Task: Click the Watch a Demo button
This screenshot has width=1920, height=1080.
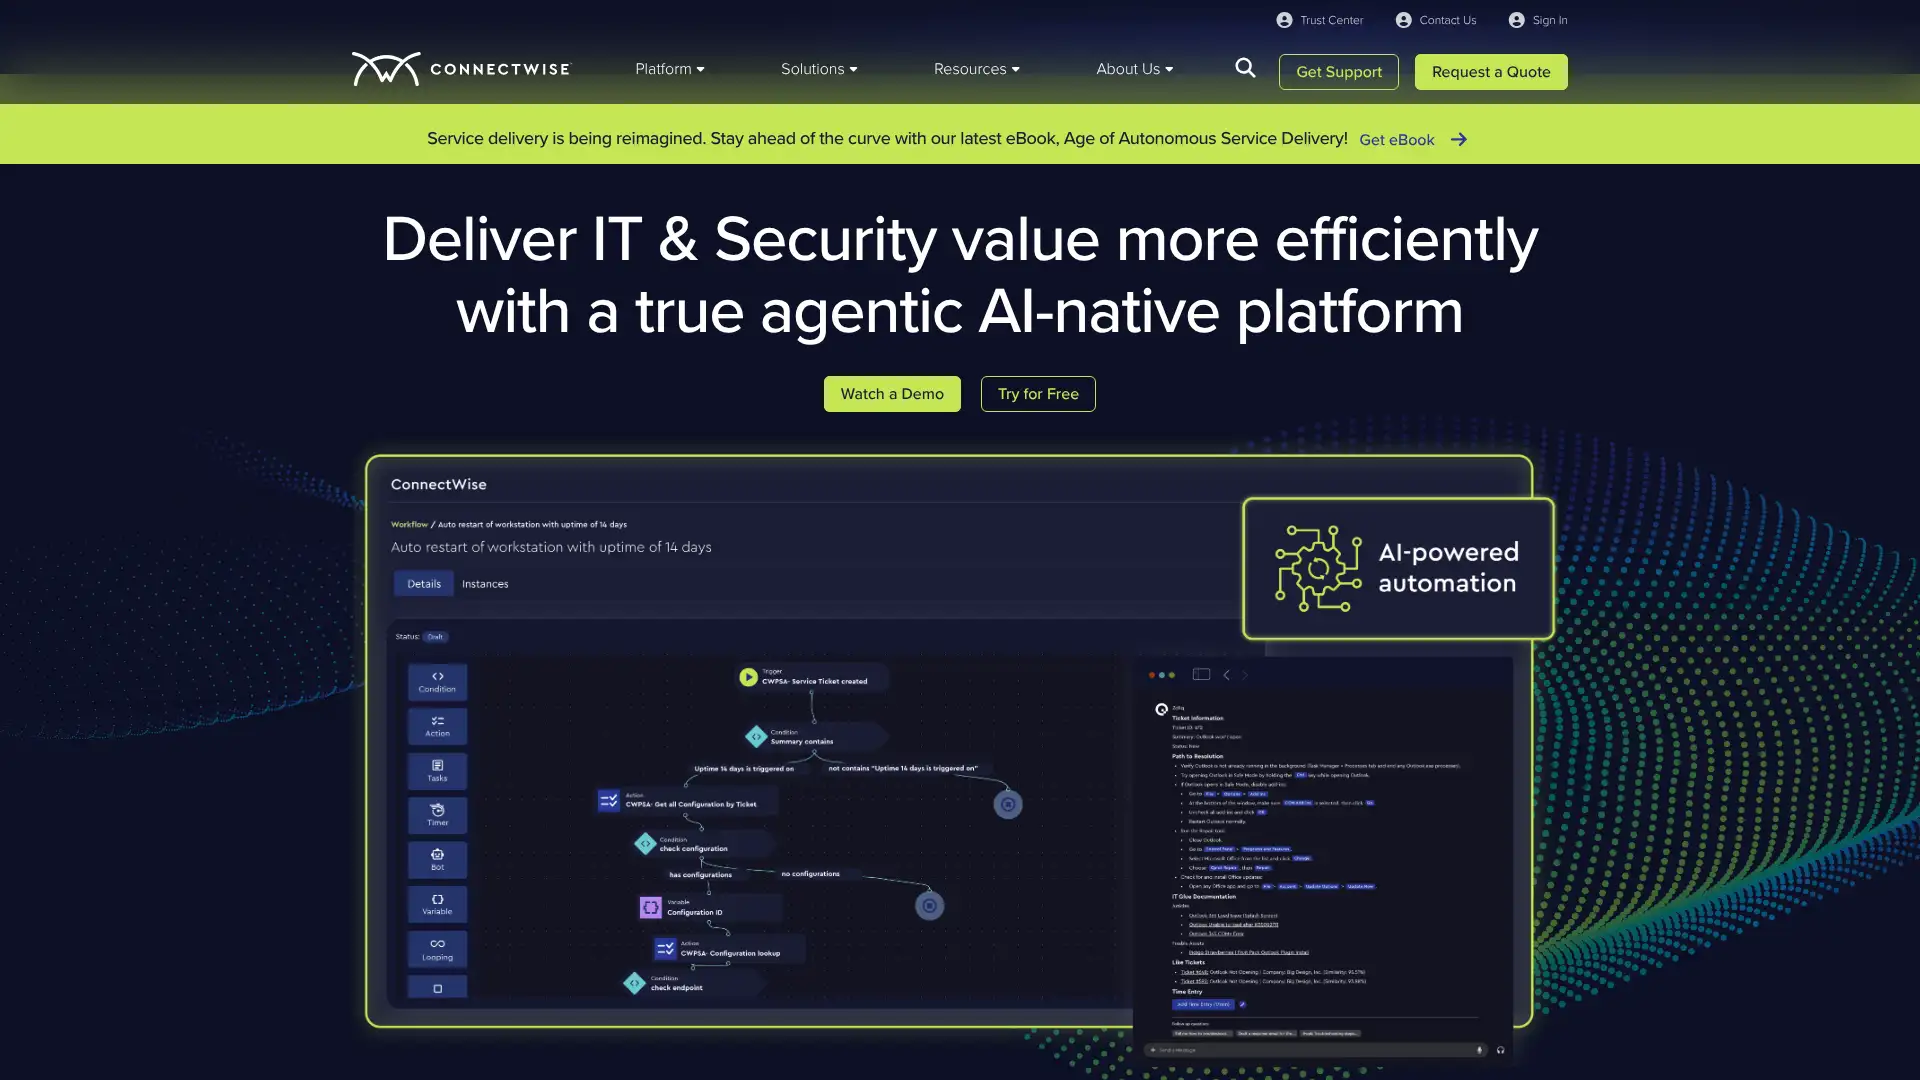Action: coord(892,394)
